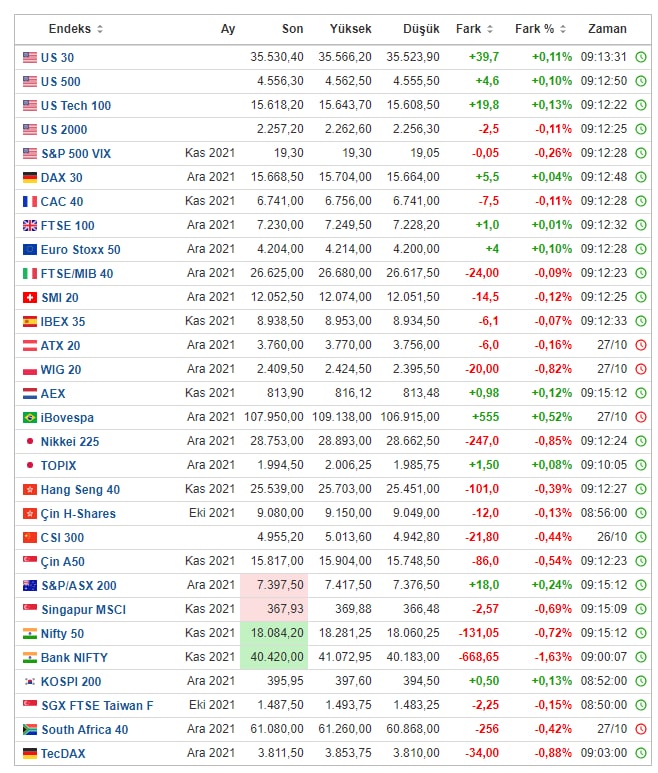
Task: Click the Swiss flag beside SMI 20
Action: coord(30,298)
